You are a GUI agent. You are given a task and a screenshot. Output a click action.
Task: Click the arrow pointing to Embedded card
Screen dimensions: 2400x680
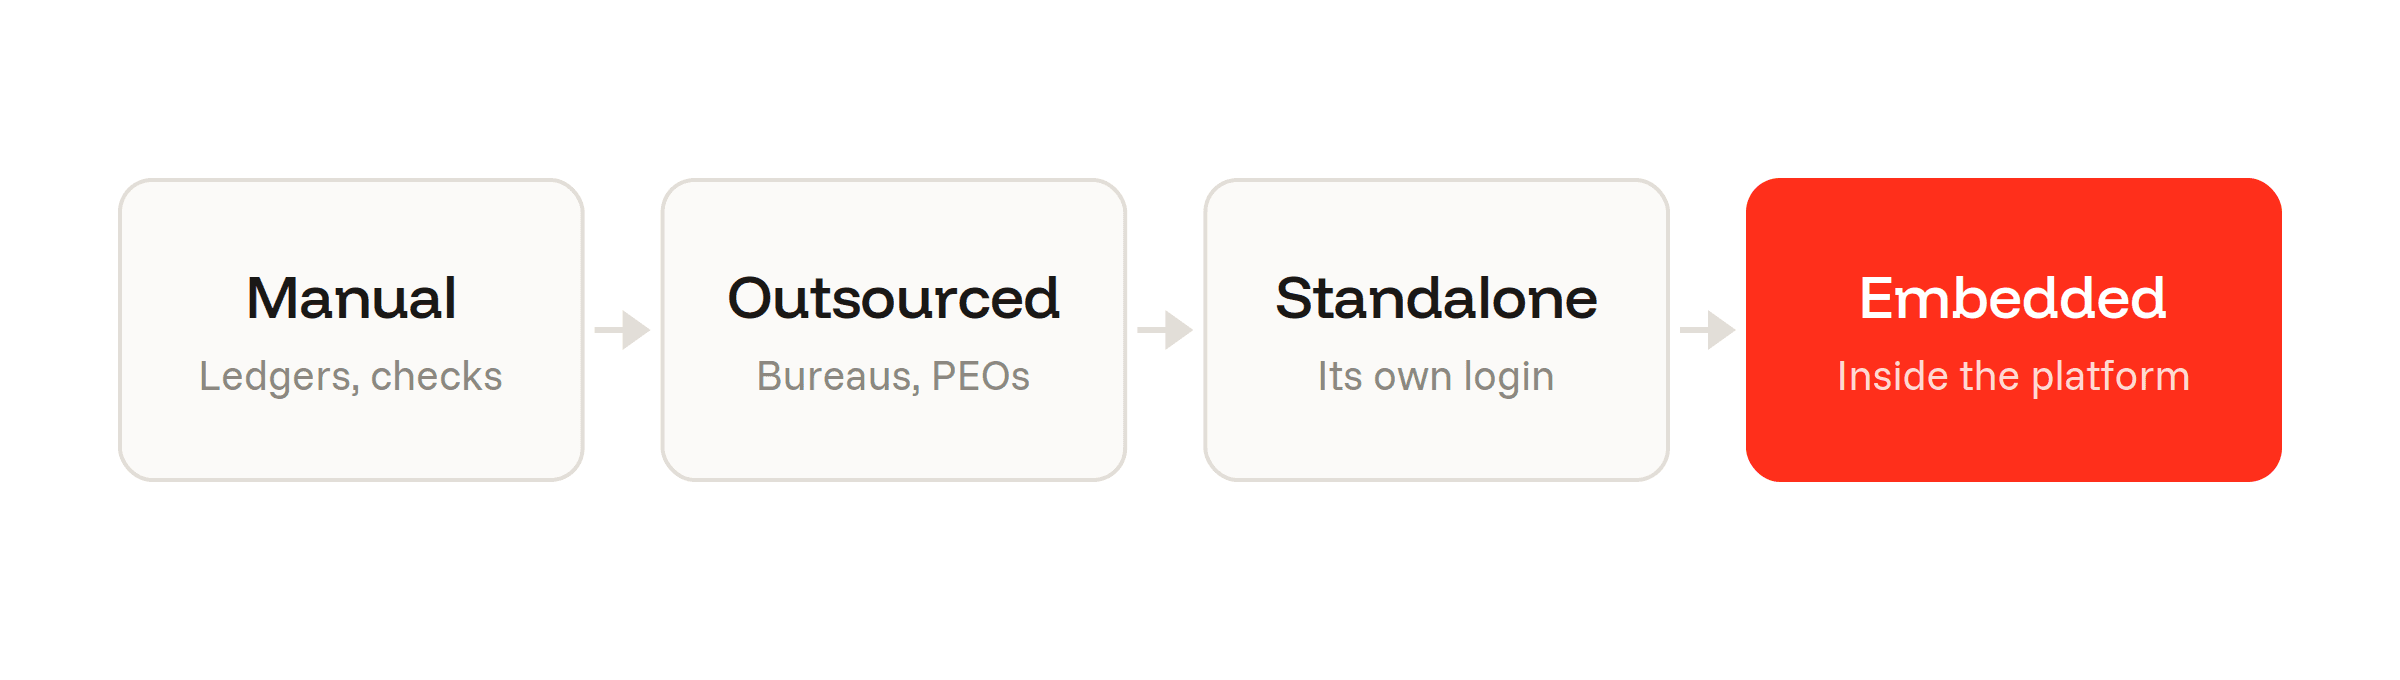1707,330
